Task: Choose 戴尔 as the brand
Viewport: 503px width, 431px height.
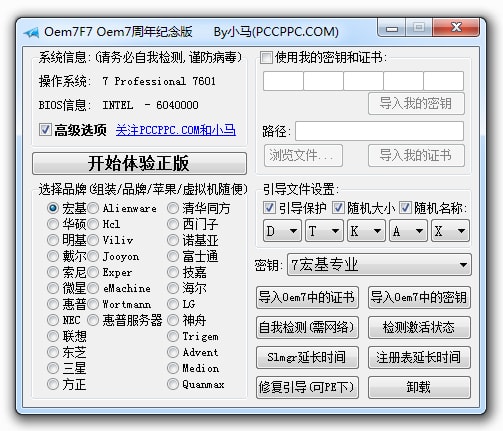Action: [53, 256]
